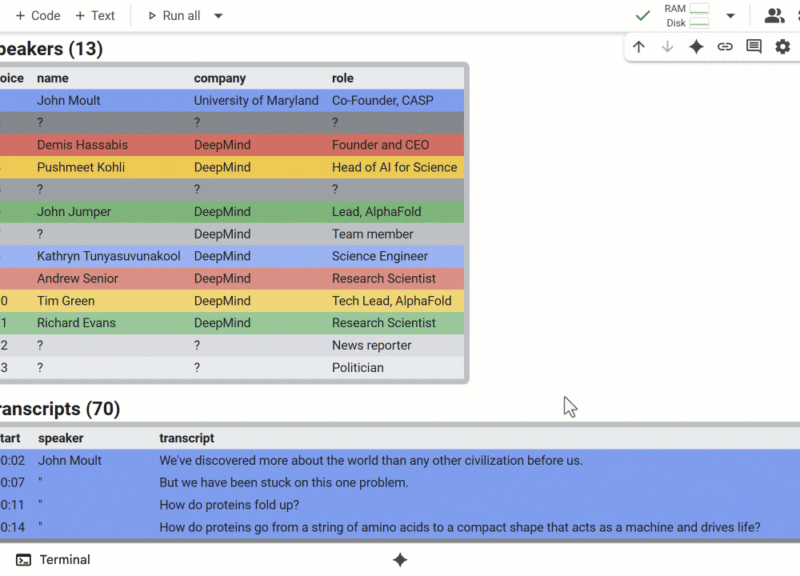The image size is (800, 576).
Task: Click 'Tech Lead, AlphaFold' role cell
Action: click(x=392, y=301)
